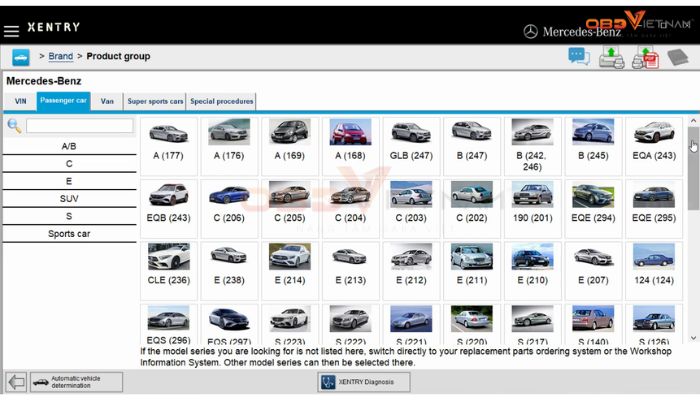700x400 pixels.
Task: Select the A (177) model series
Action: point(168,146)
